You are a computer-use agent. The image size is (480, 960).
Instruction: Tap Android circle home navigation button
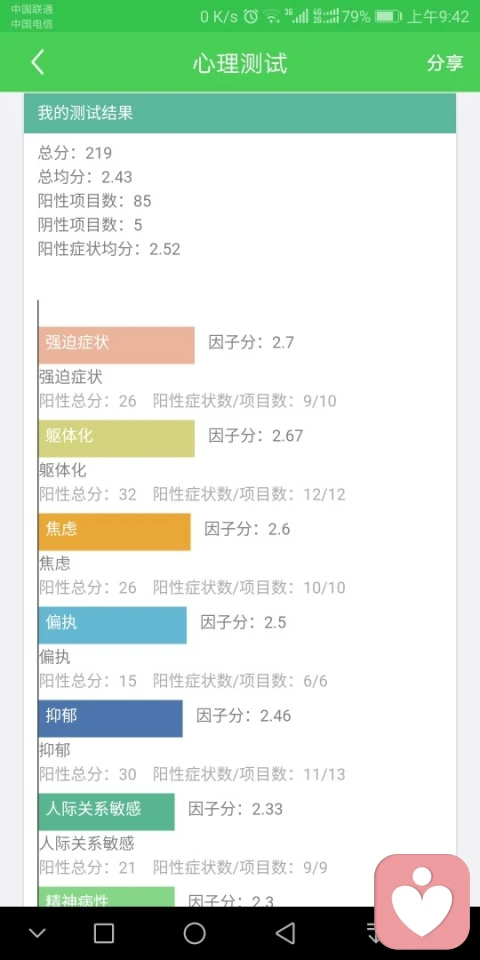point(195,933)
